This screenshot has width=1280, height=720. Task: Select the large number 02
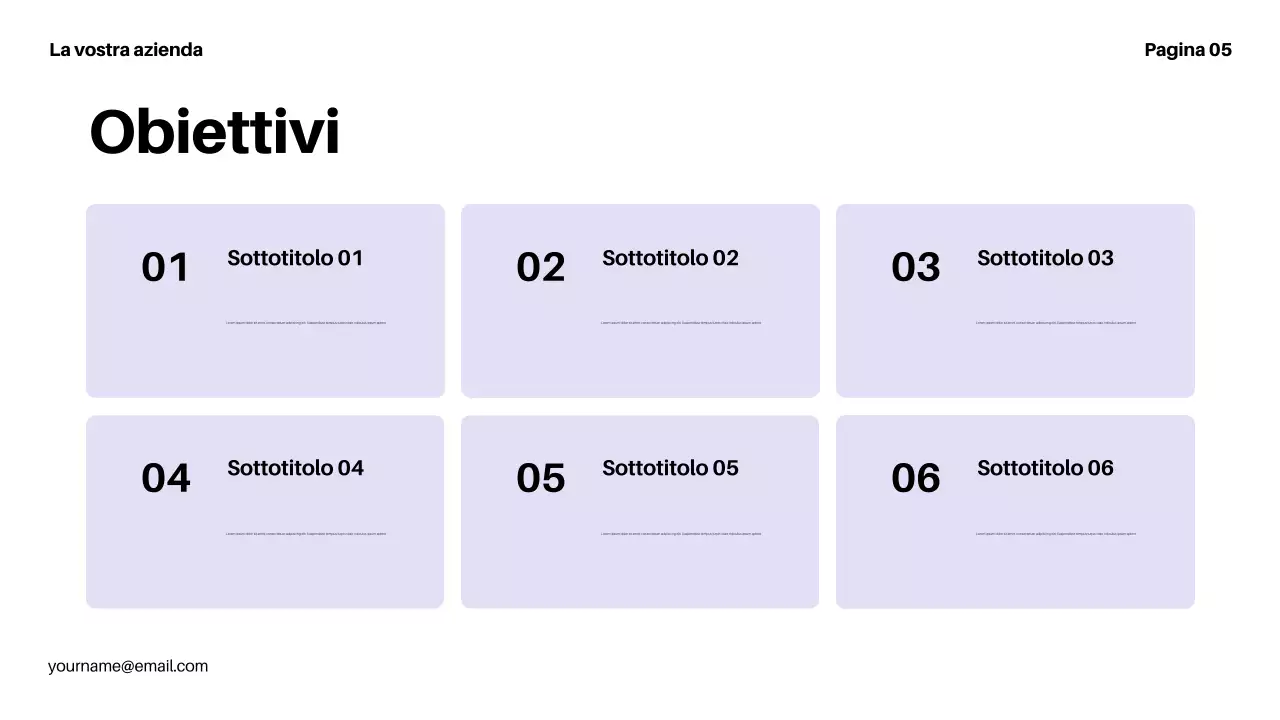[540, 268]
